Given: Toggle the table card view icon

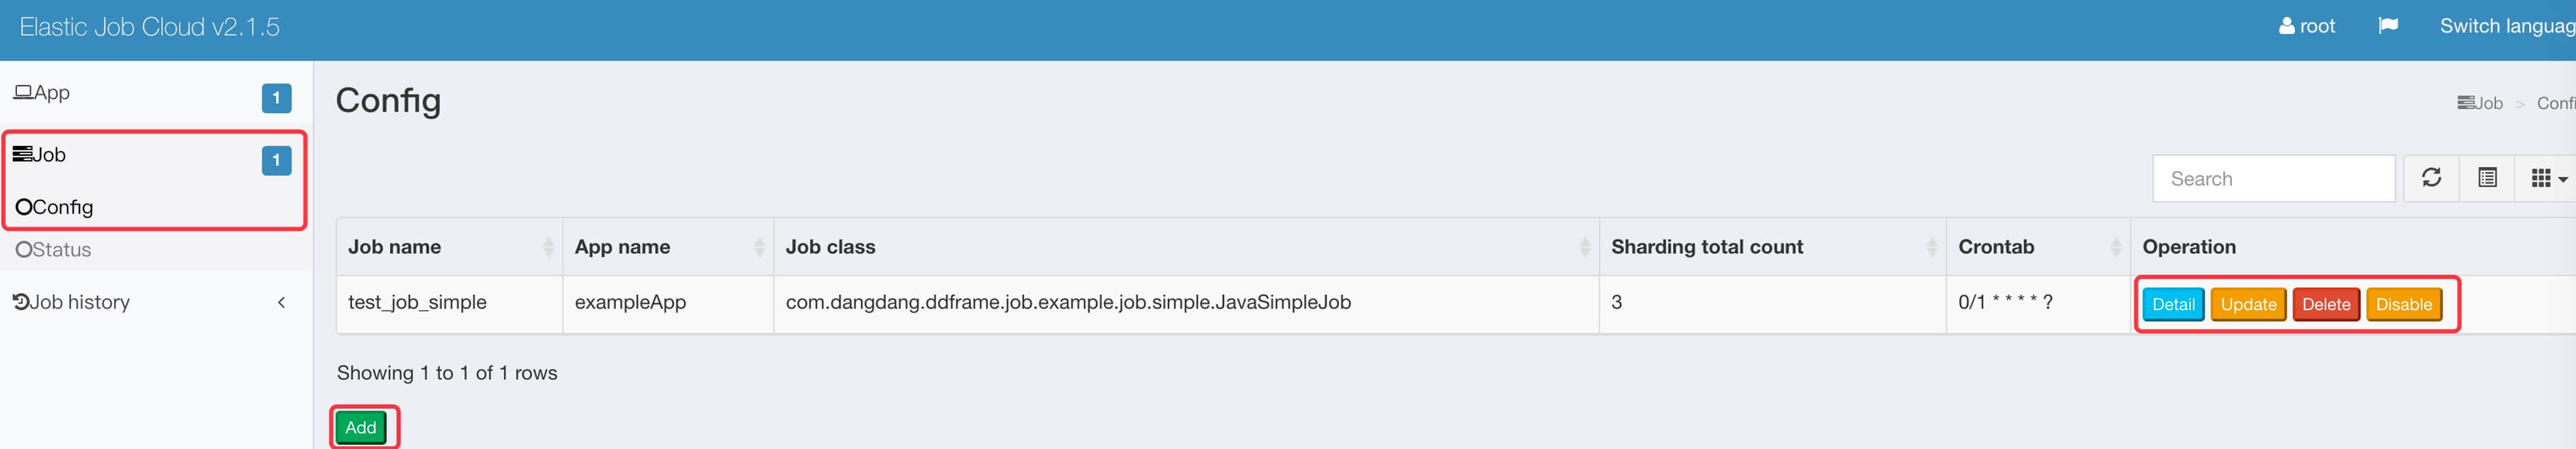Looking at the screenshot, I should (x=2487, y=178).
